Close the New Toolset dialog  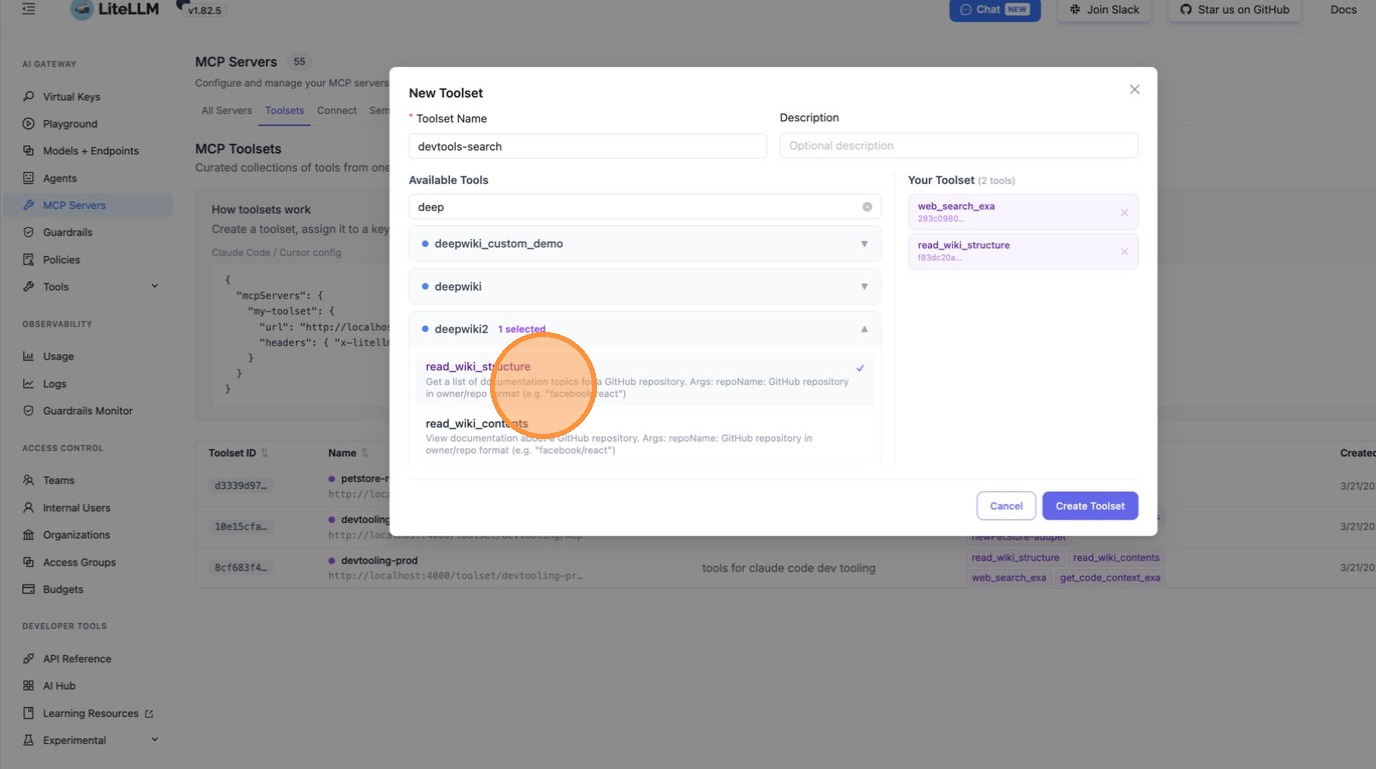click(x=1134, y=89)
